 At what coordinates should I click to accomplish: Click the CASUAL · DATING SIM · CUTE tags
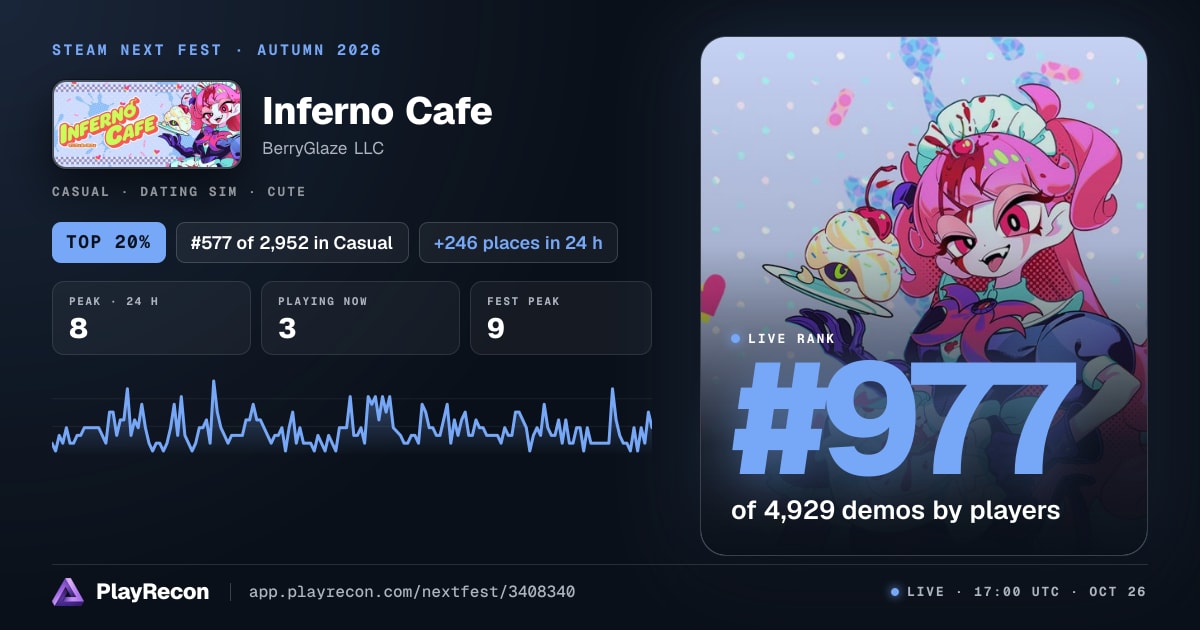(179, 191)
